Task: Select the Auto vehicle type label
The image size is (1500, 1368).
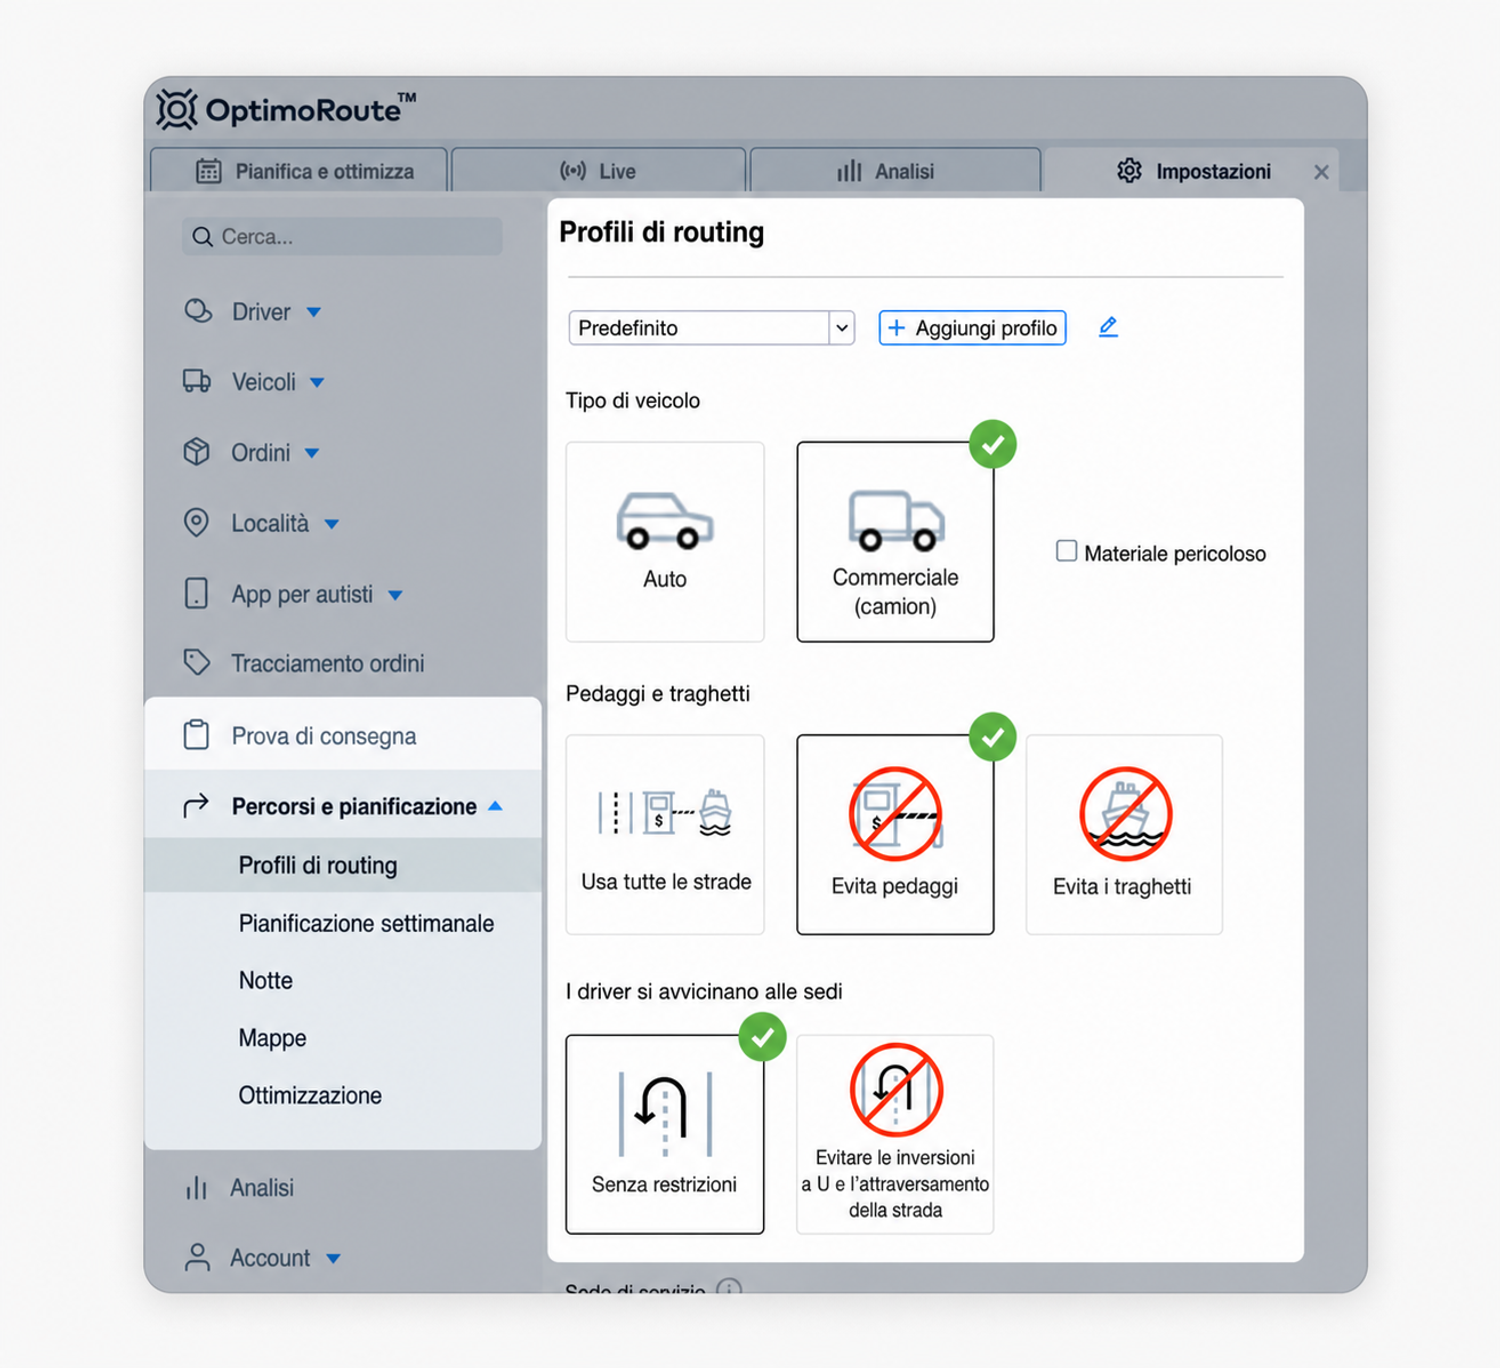Action: click(665, 579)
